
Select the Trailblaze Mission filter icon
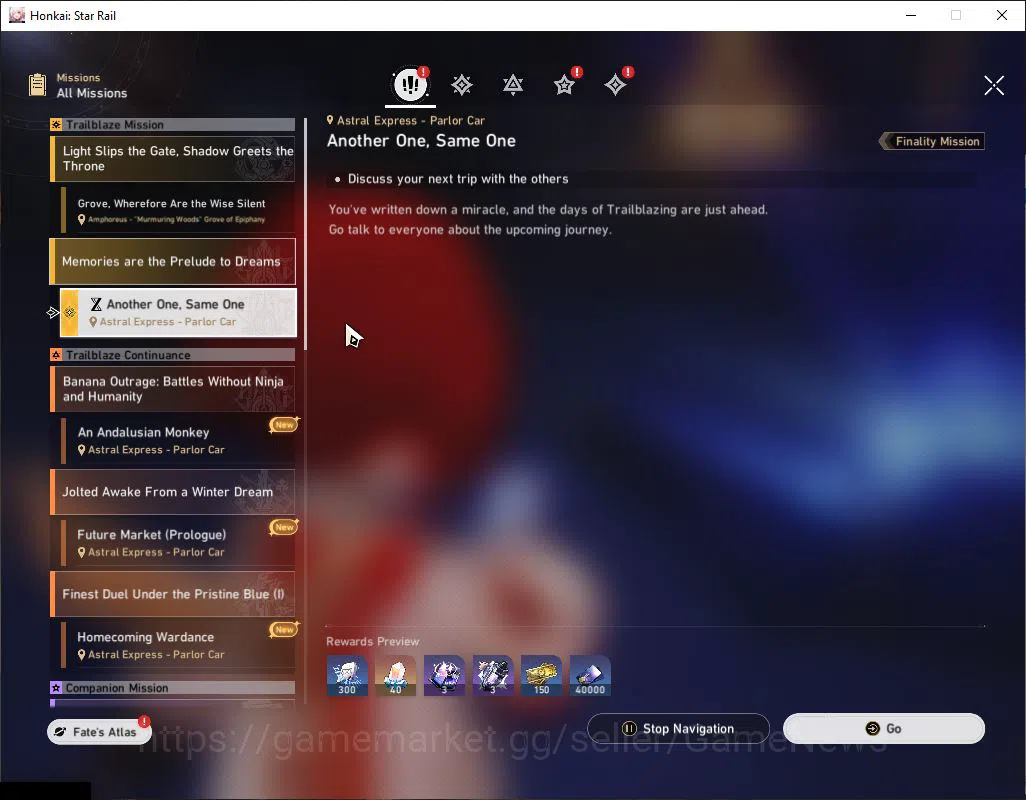461,84
